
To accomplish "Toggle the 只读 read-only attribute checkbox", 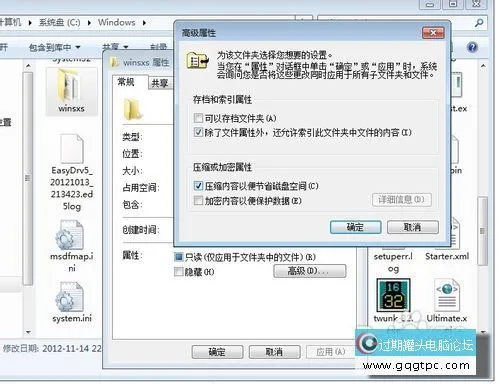I will (x=179, y=257).
